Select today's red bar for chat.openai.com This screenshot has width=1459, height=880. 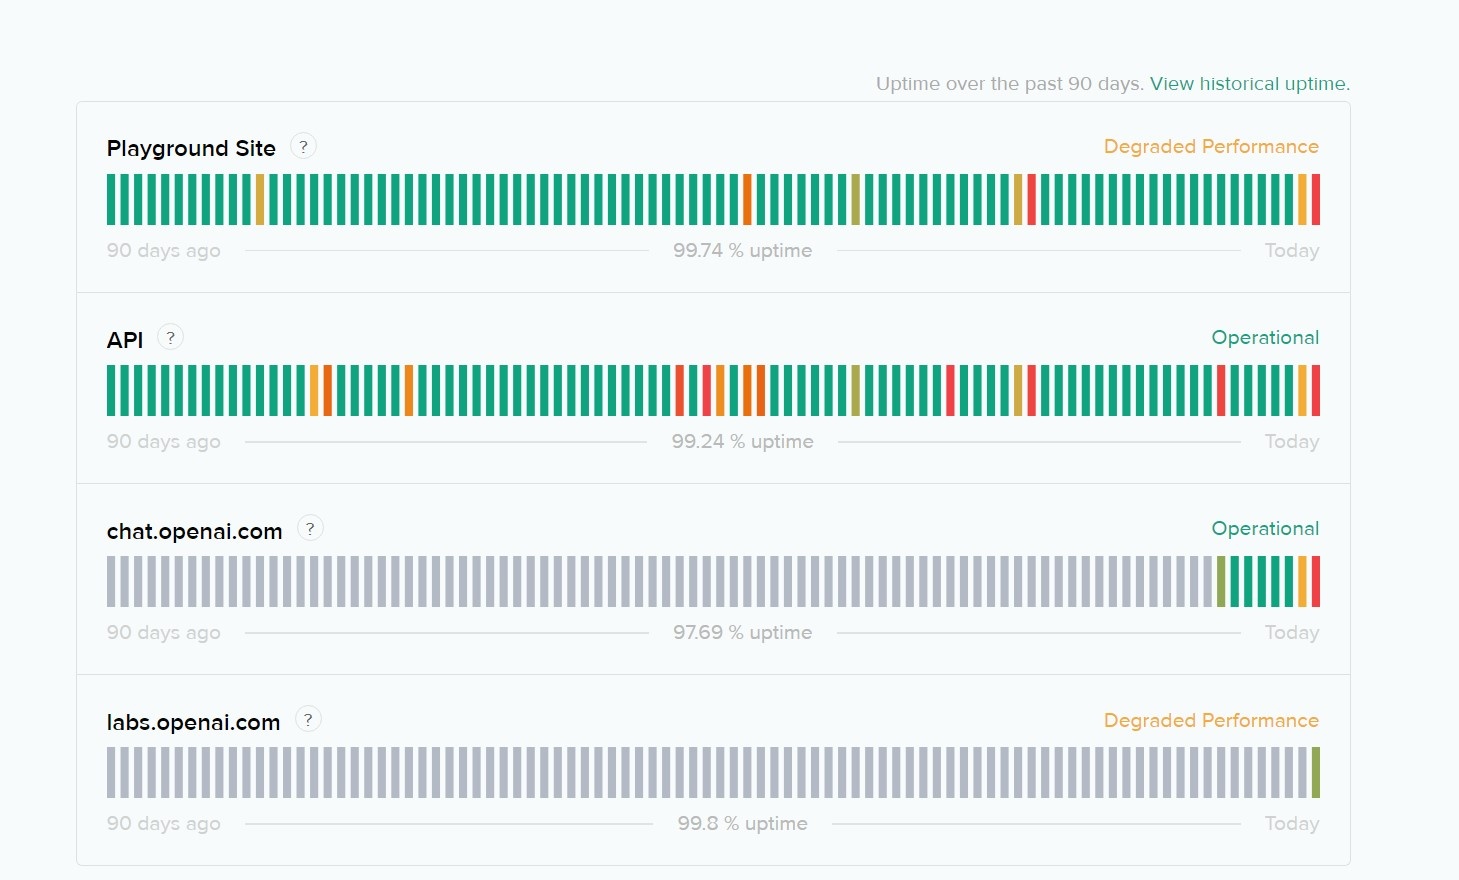1316,581
